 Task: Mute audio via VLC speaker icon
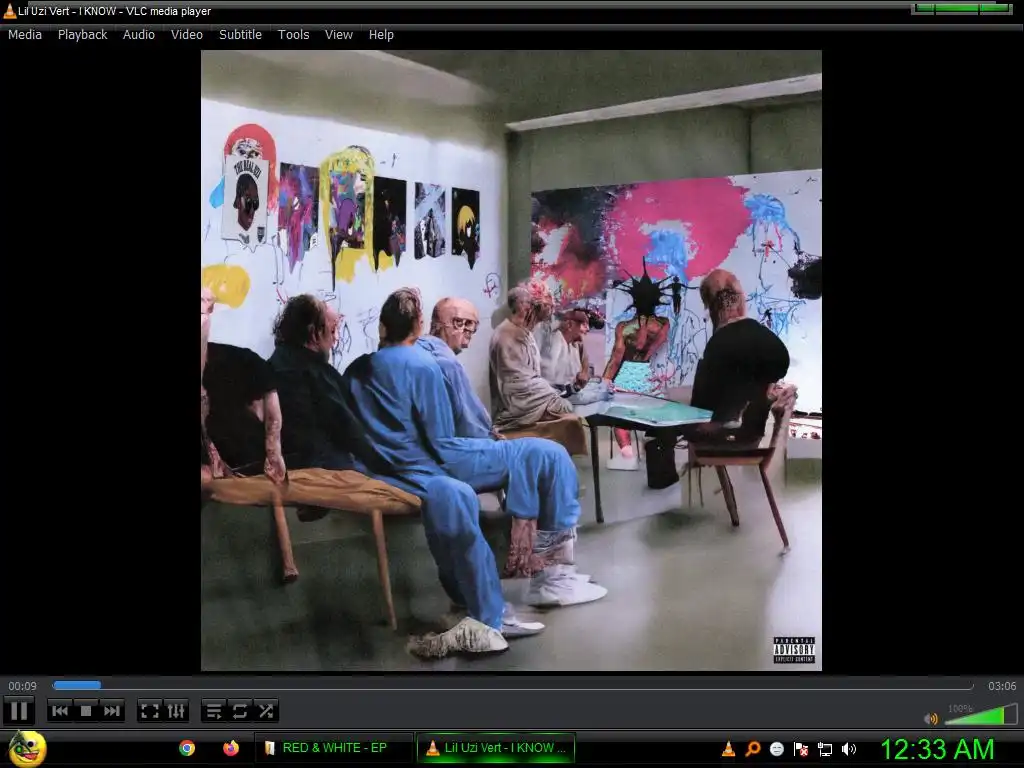(931, 718)
